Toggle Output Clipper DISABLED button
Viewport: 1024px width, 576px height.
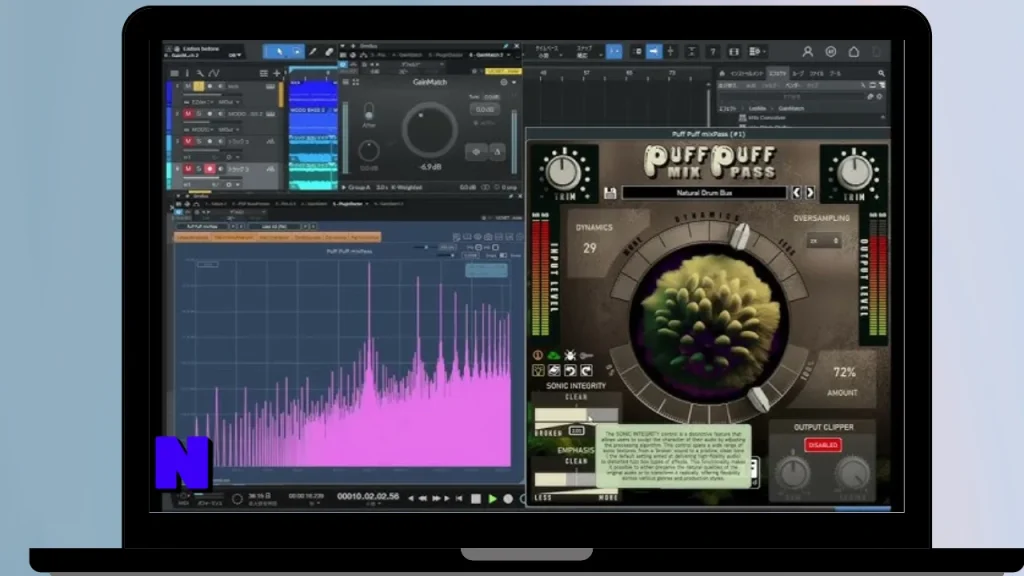[823, 445]
